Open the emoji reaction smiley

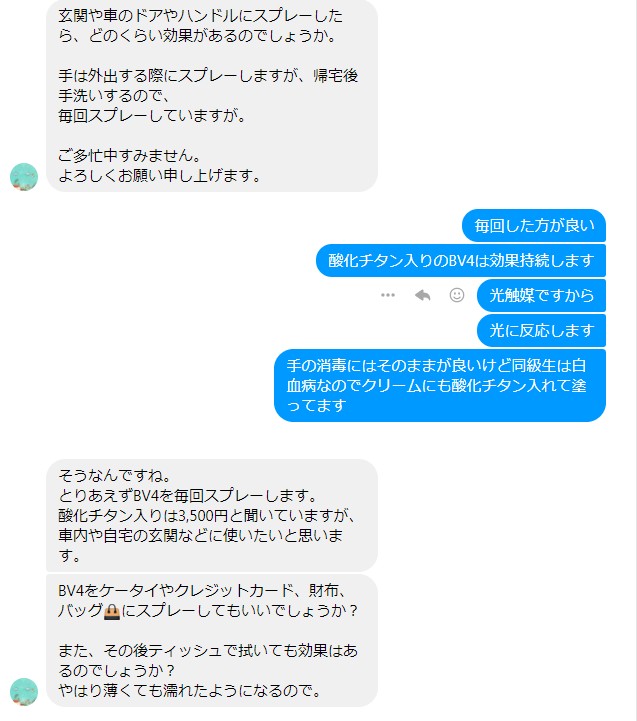[x=457, y=295]
